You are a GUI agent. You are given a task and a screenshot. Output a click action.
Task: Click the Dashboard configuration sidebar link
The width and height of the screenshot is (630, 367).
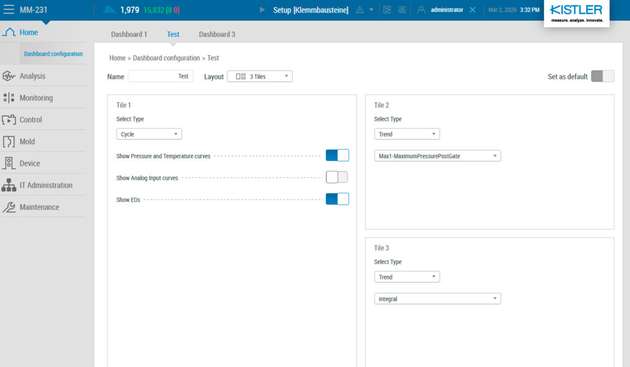pos(53,53)
